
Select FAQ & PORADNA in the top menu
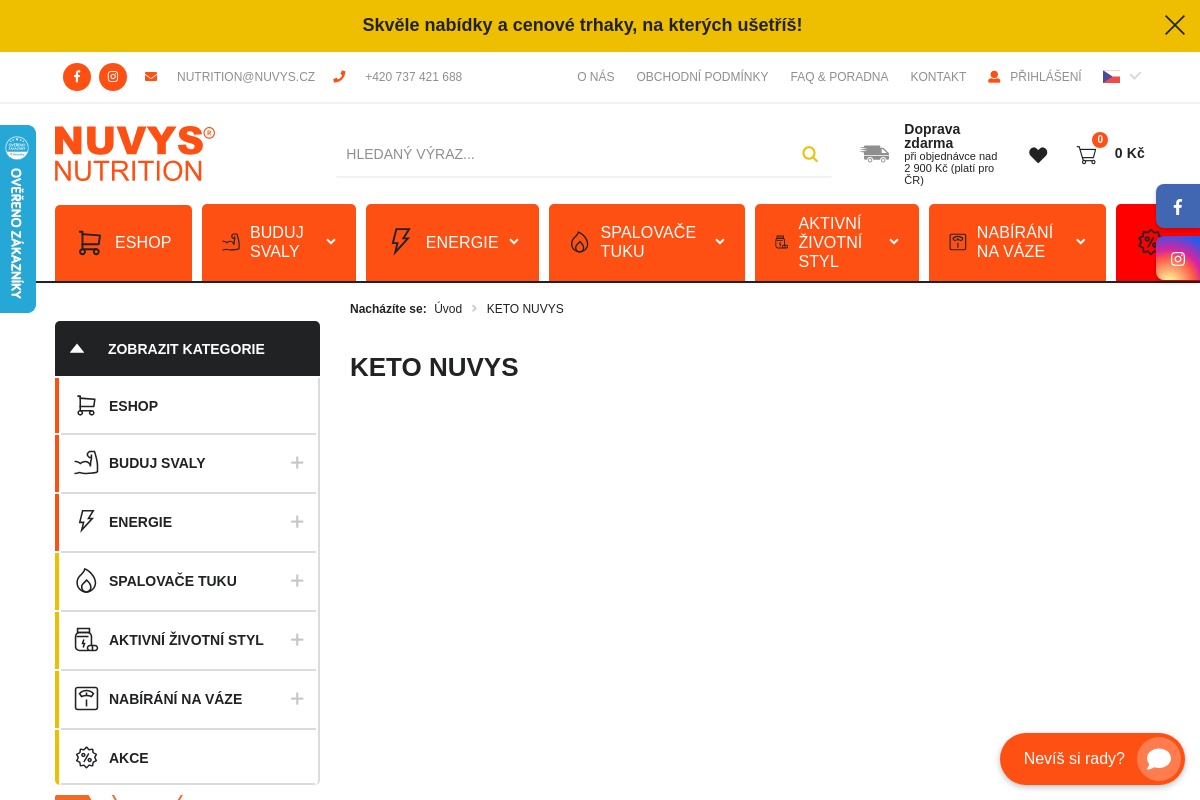839,76
